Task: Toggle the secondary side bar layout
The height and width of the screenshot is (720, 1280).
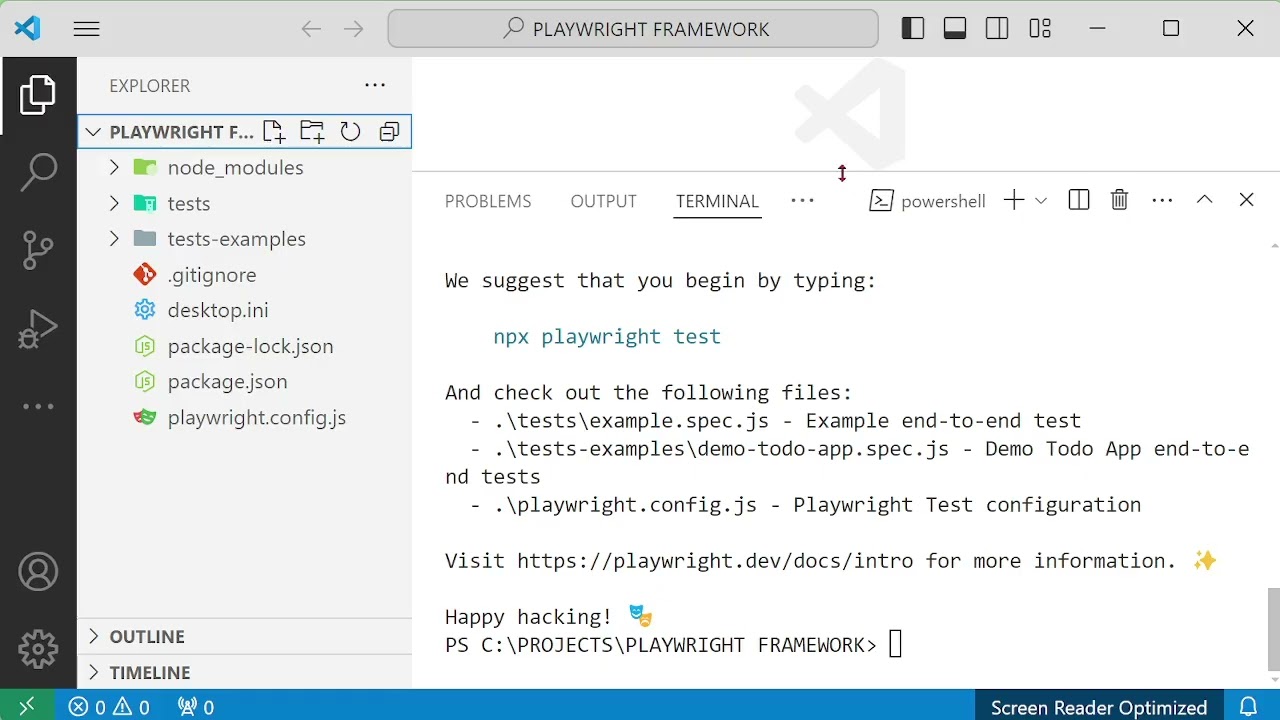Action: click(997, 29)
